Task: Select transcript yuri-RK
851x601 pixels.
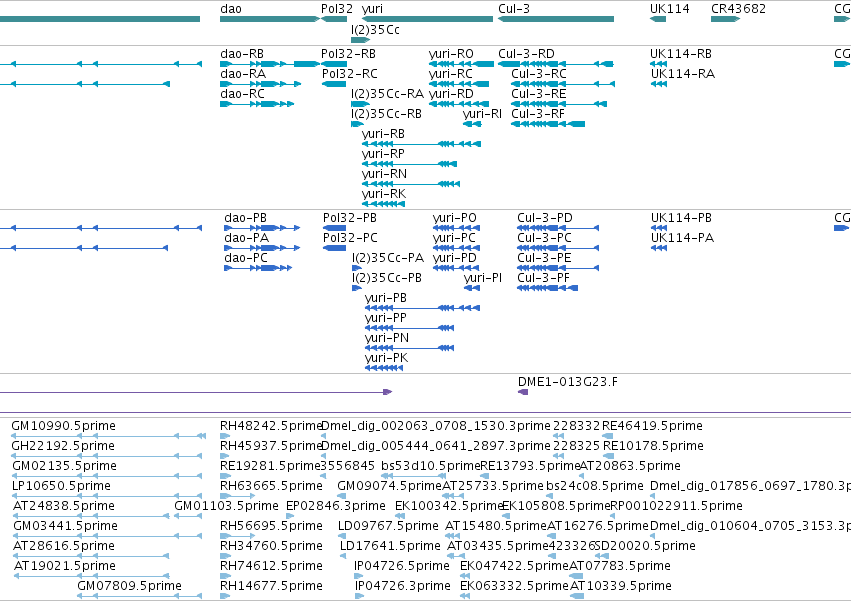Action: pos(384,194)
